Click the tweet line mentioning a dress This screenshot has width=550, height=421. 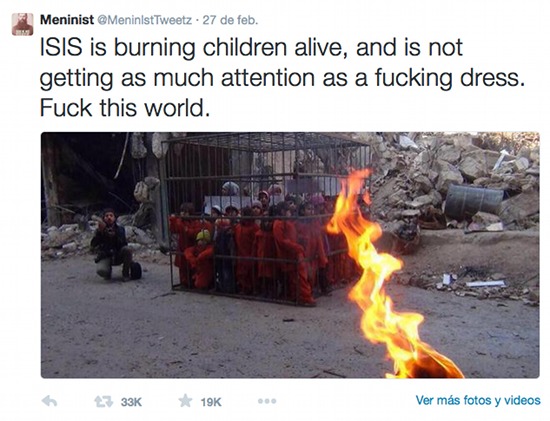282,78
